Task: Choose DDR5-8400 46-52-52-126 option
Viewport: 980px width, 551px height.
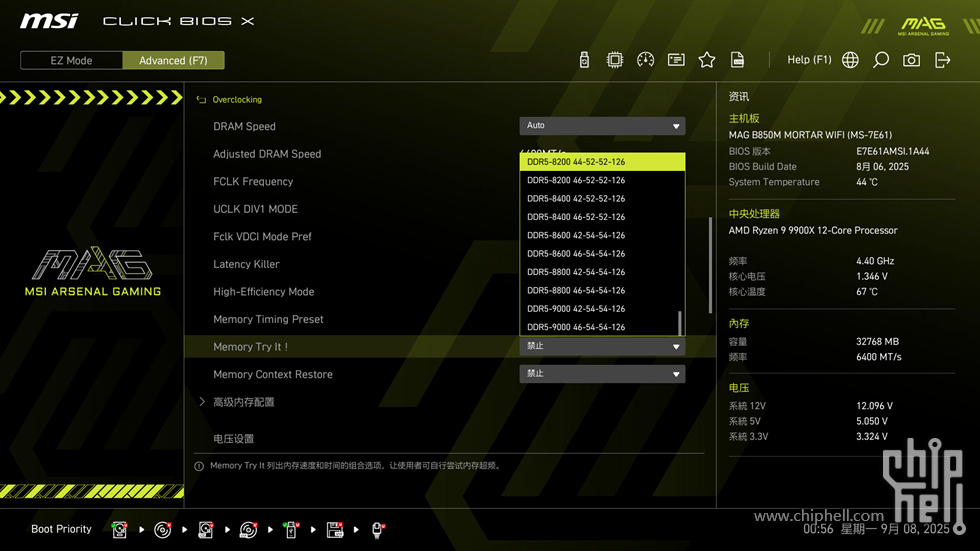Action: [602, 217]
